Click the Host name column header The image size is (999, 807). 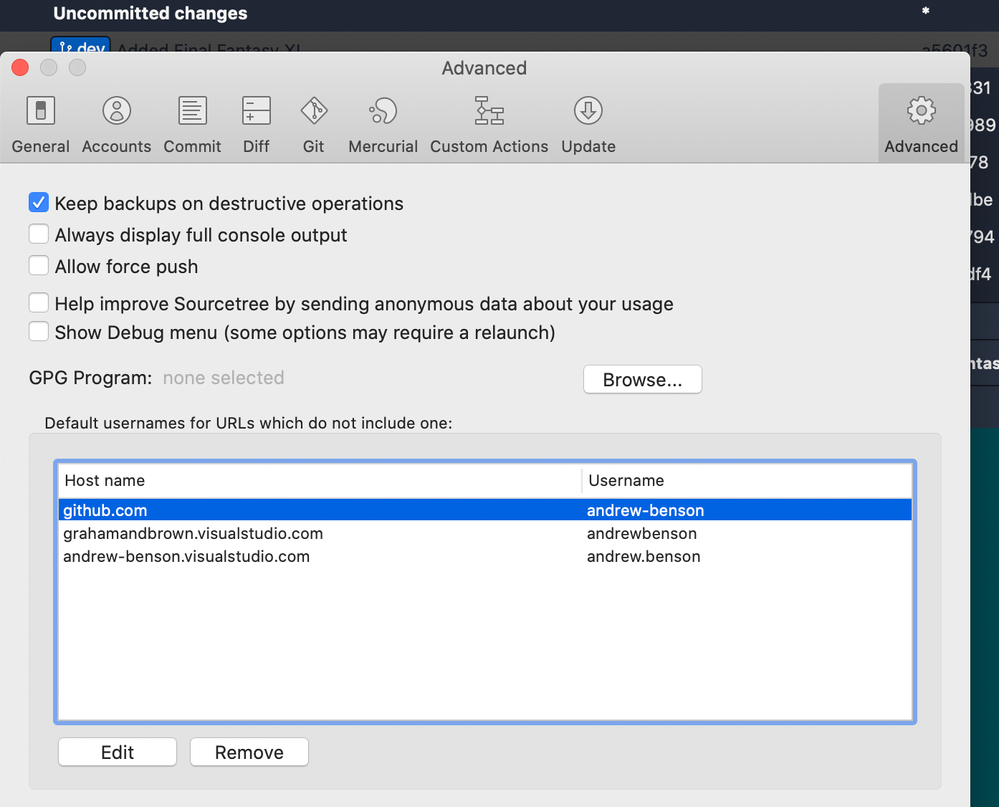tap(320, 480)
